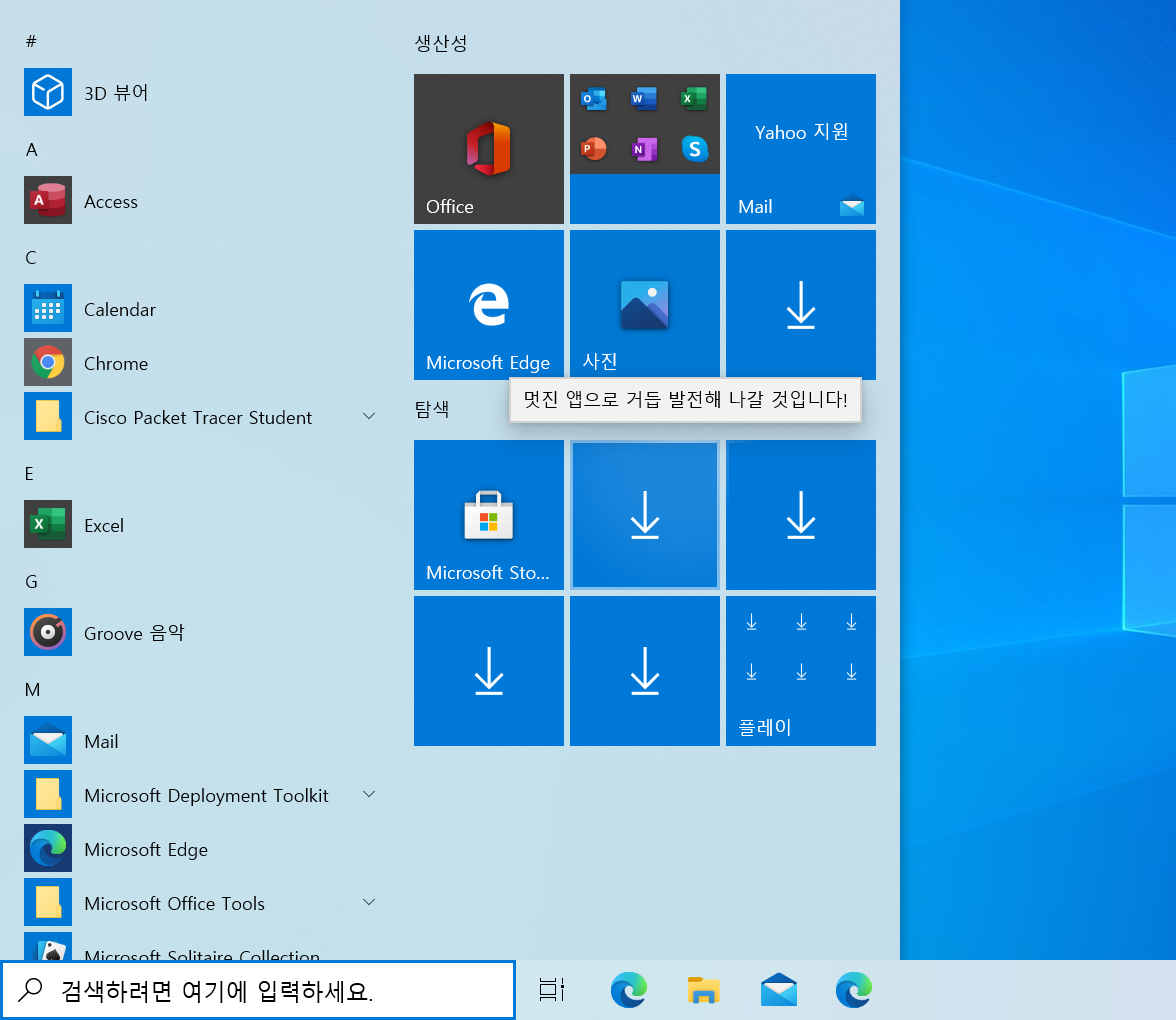The image size is (1176, 1020).
Task: Click the highlighted download tile beside Microsoft Store
Action: tap(645, 514)
